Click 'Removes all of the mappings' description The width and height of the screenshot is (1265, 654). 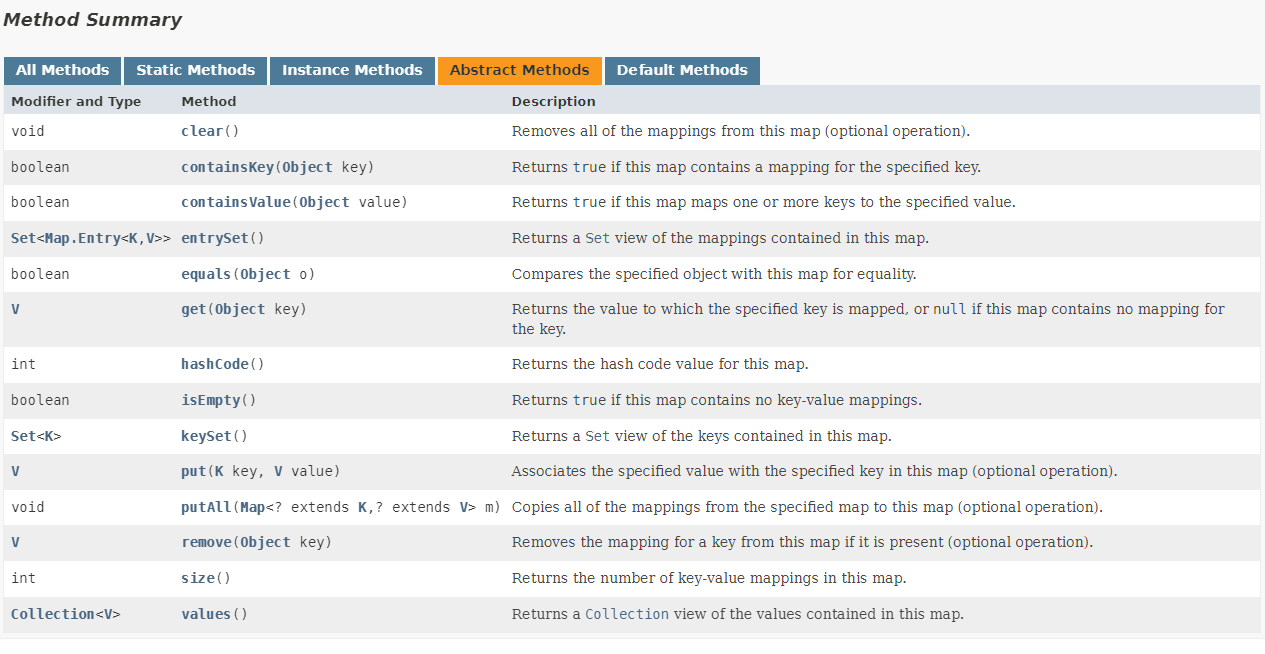(741, 131)
